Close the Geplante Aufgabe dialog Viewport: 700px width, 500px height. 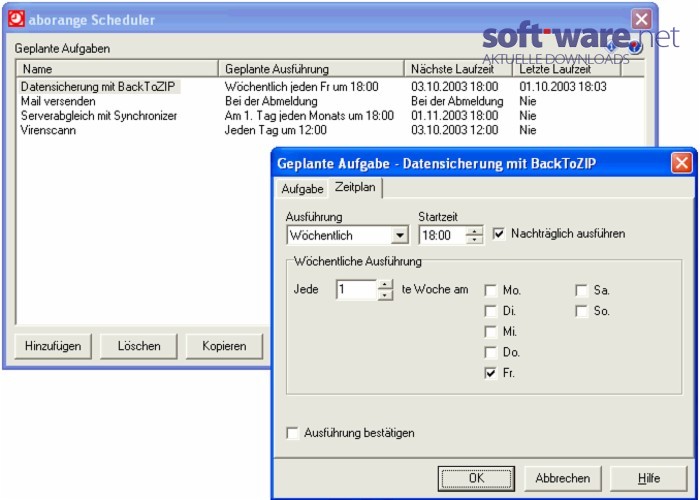pos(681,163)
